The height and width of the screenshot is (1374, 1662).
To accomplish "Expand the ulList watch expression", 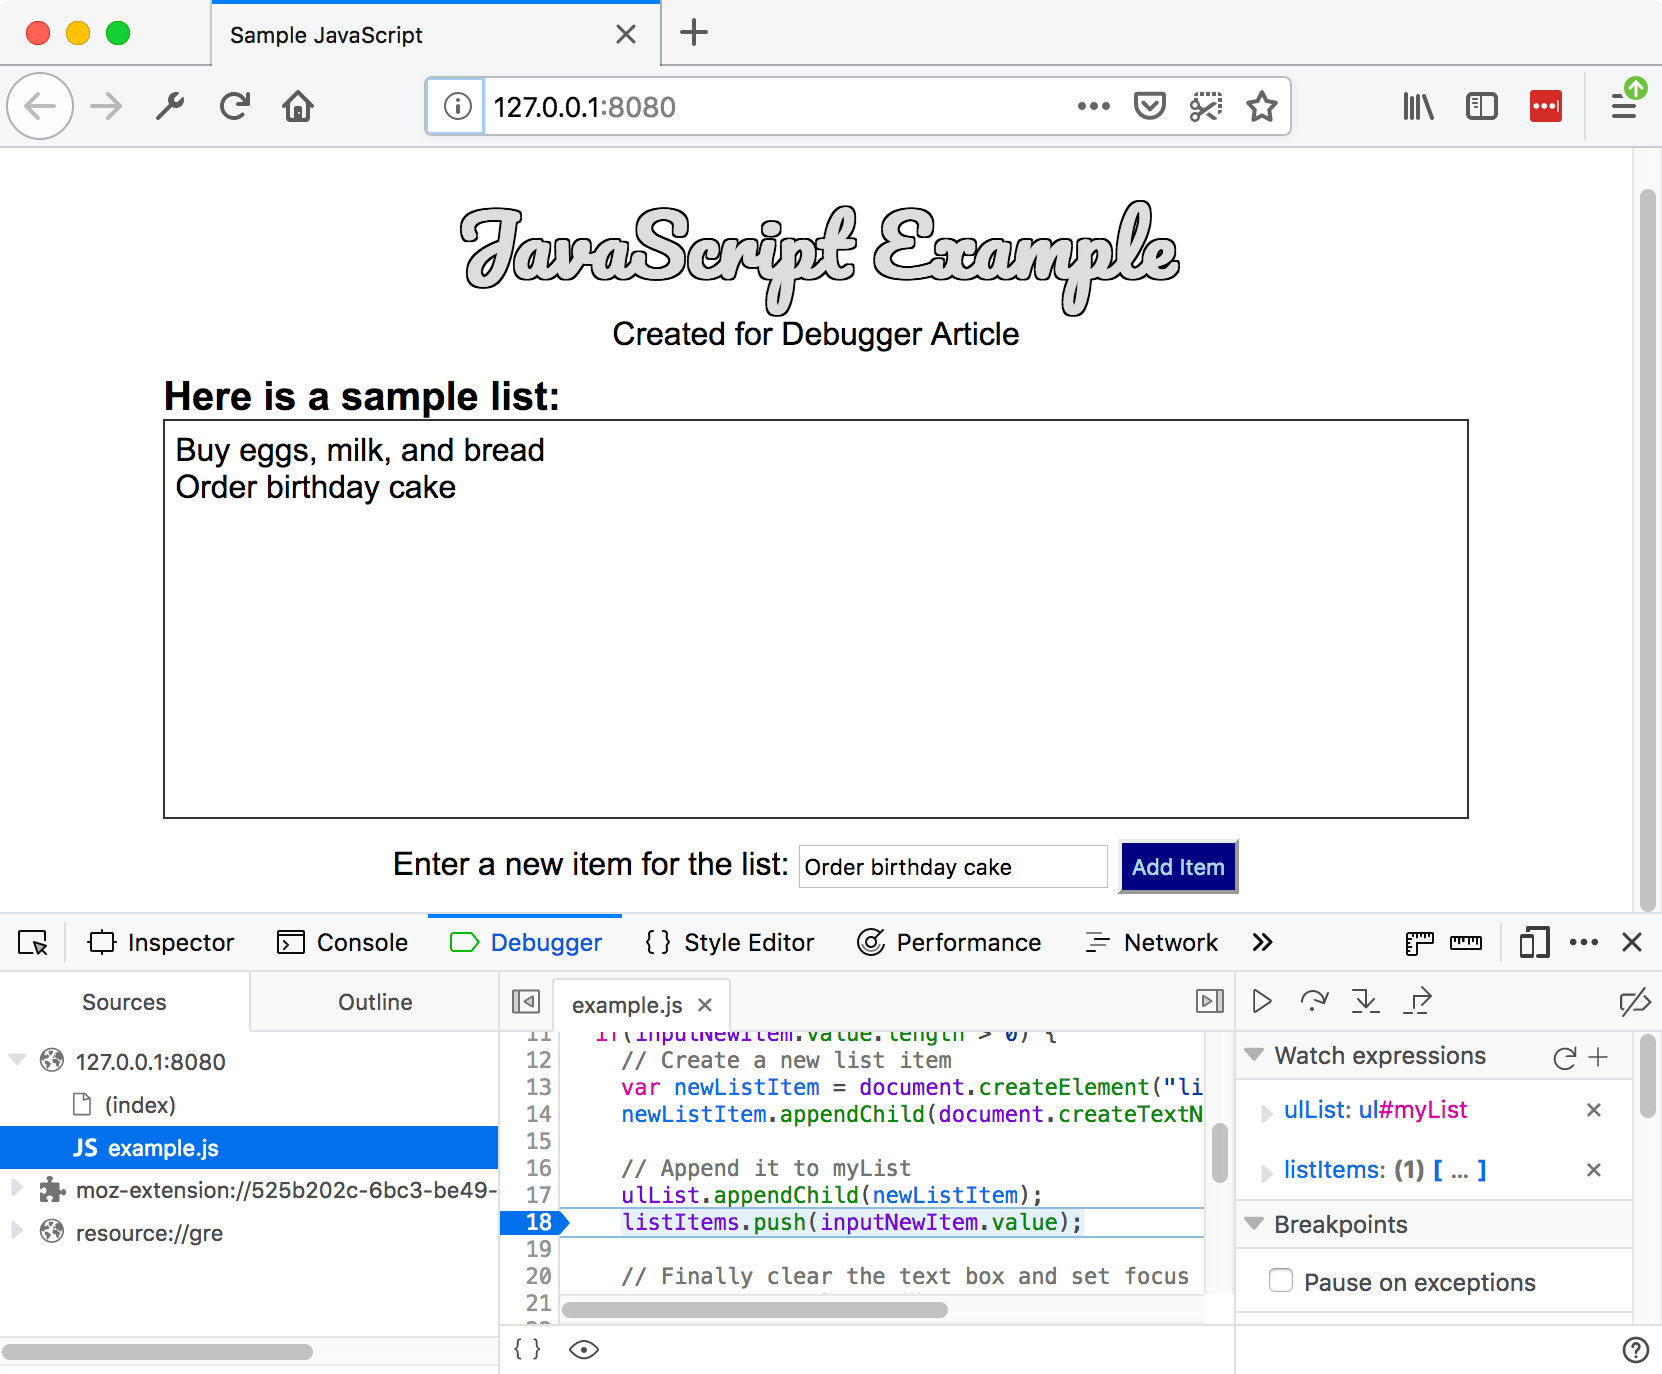I will click(1268, 1110).
